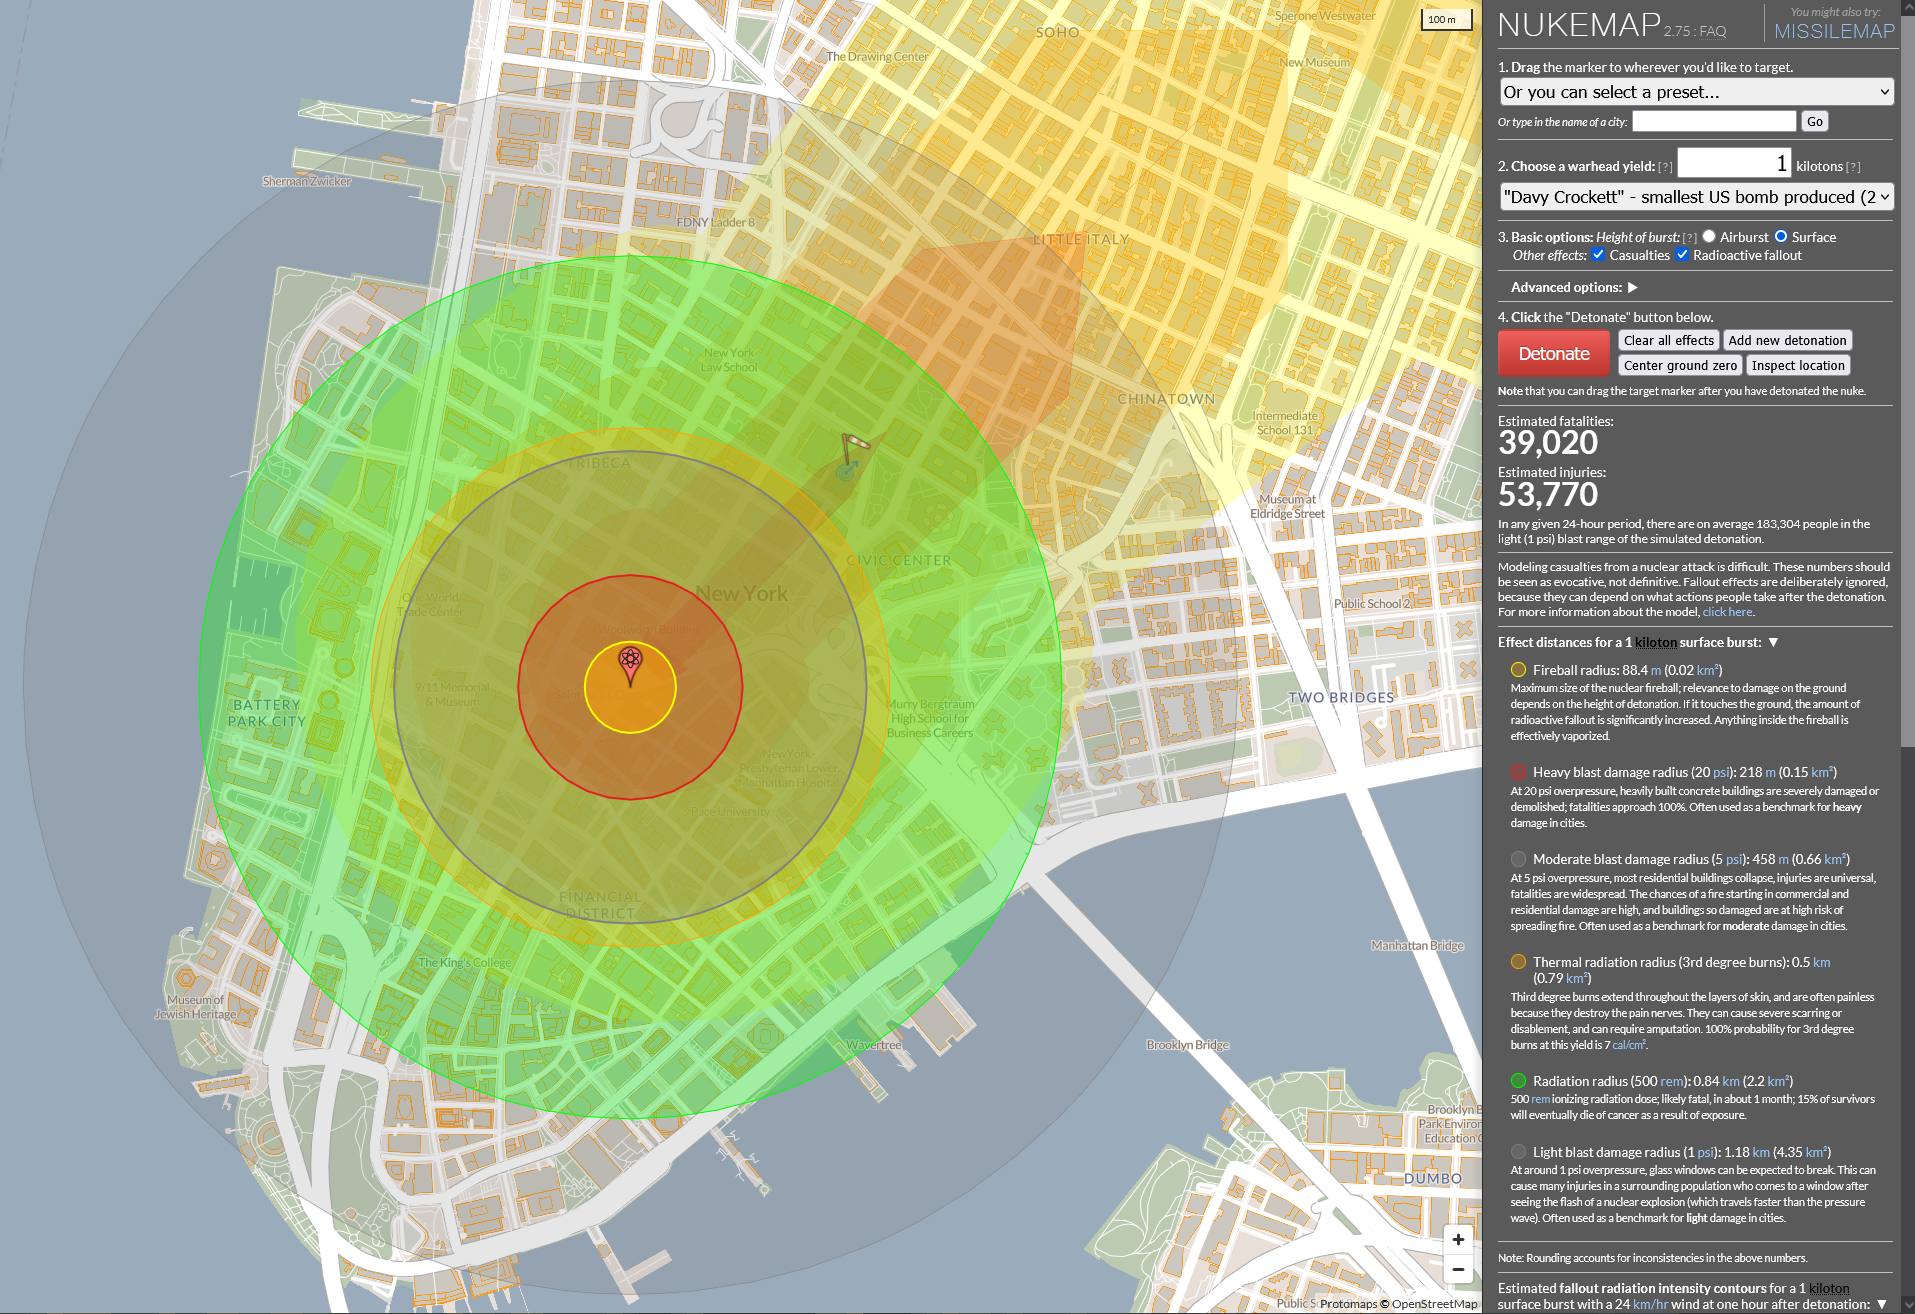Screen dimensions: 1915x1314
Task: Select the Airburst radio button
Action: (1709, 237)
